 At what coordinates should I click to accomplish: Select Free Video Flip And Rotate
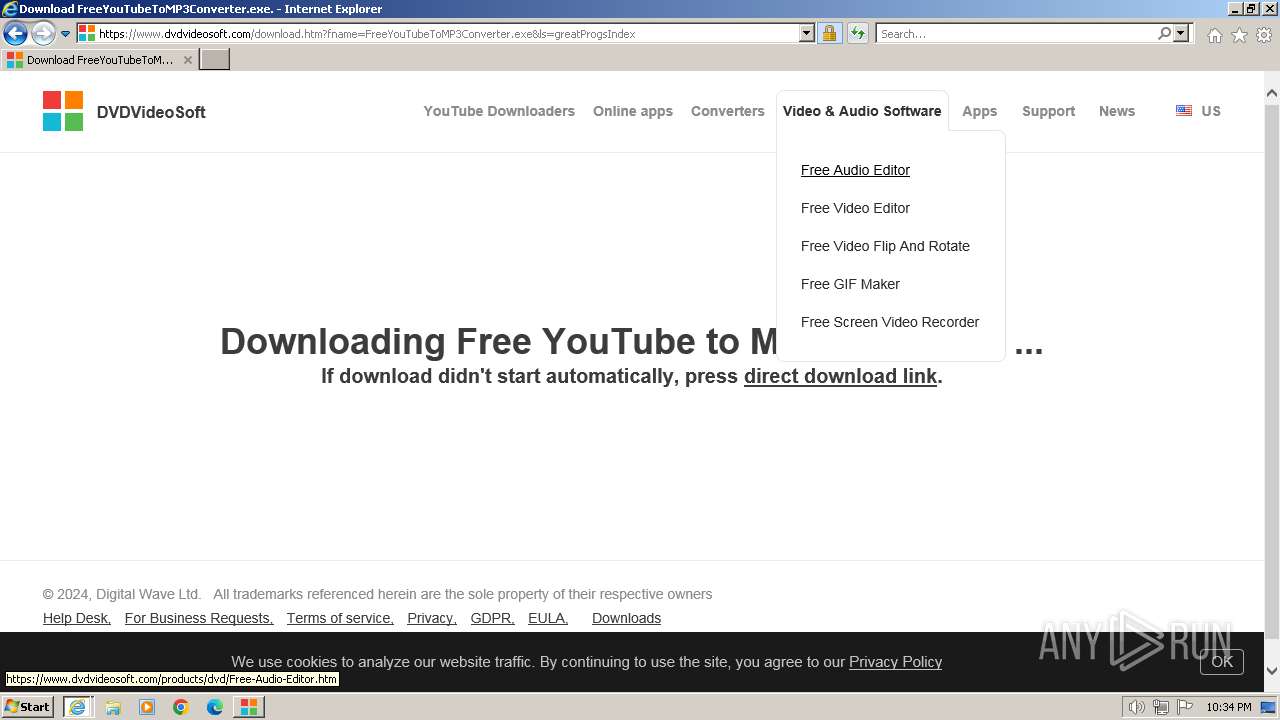click(885, 246)
